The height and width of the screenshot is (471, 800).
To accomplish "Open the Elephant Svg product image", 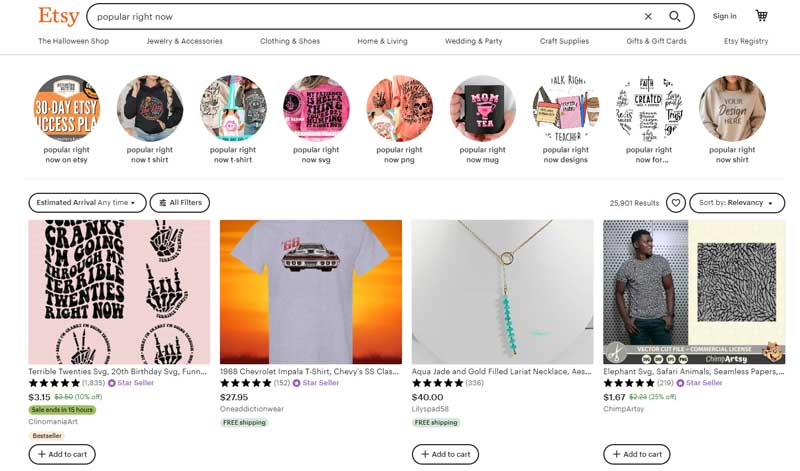I will (694, 292).
